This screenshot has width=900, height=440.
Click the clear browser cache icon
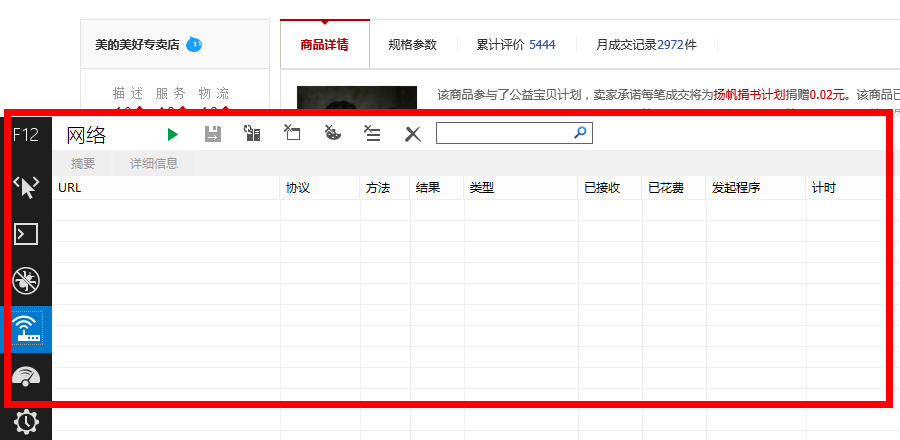point(292,134)
